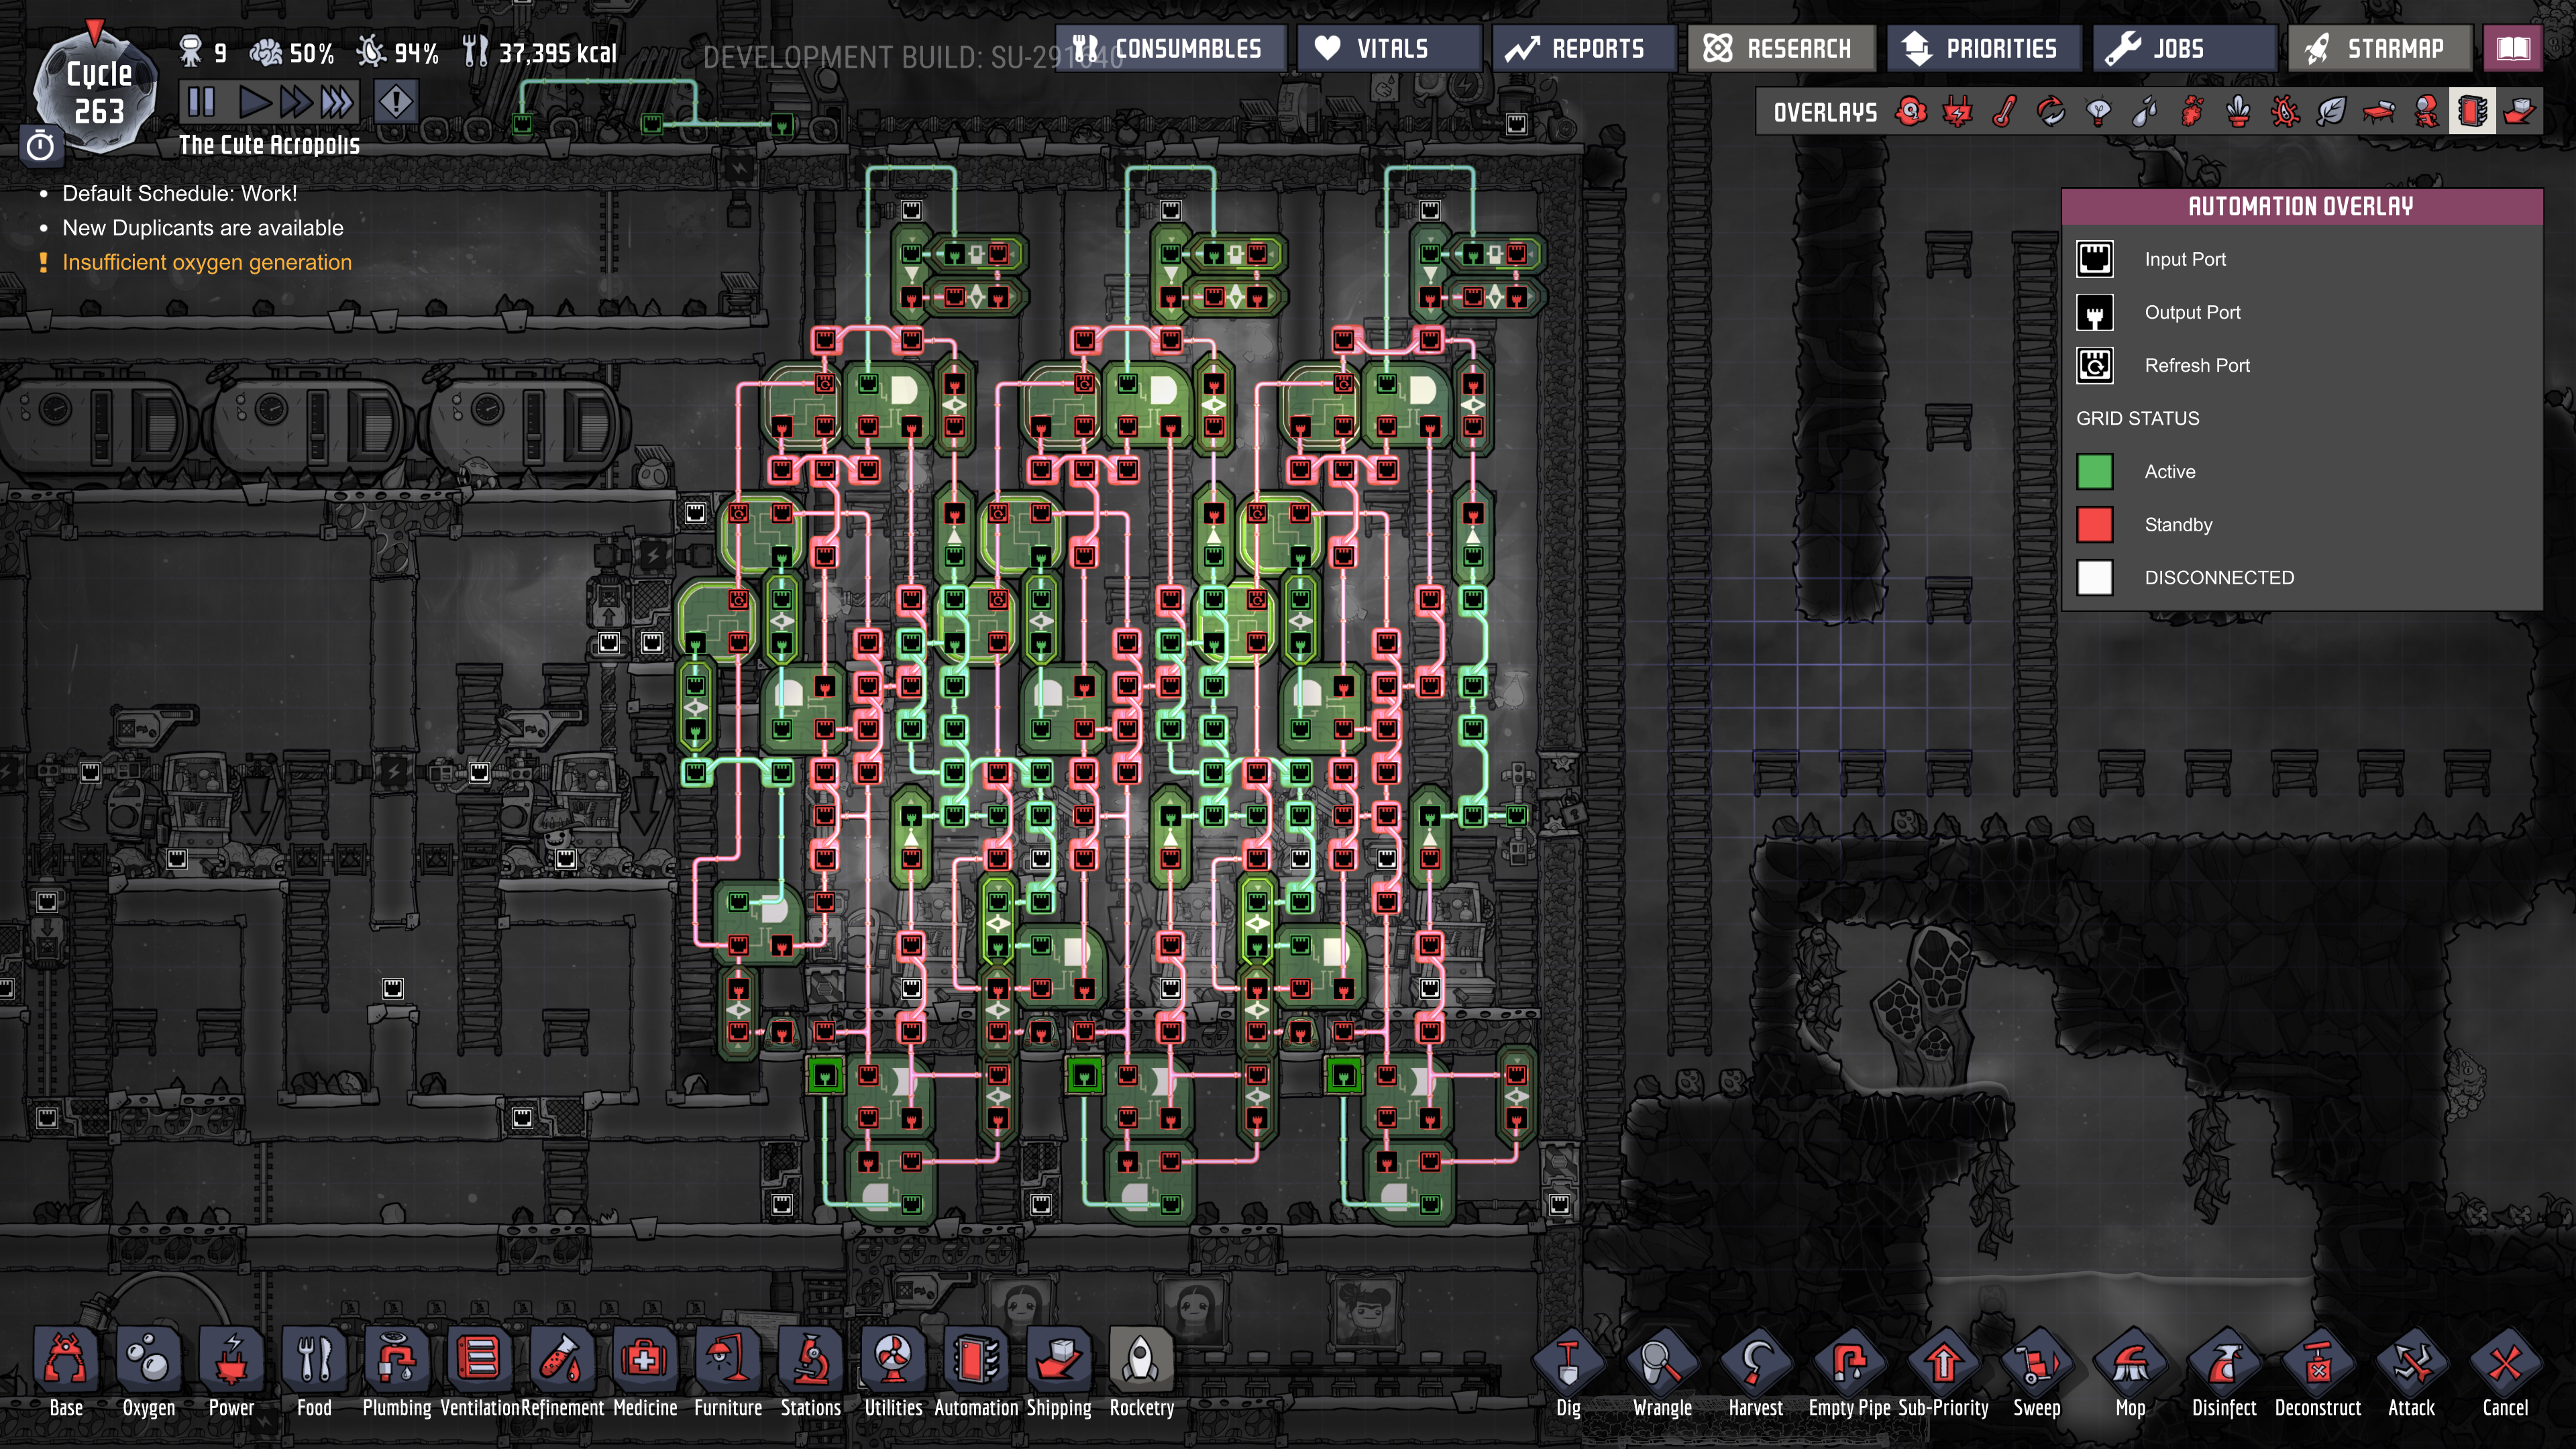This screenshot has width=2576, height=1449.
Task: Toggle the Temperature overlay thermometer icon
Action: (2004, 112)
